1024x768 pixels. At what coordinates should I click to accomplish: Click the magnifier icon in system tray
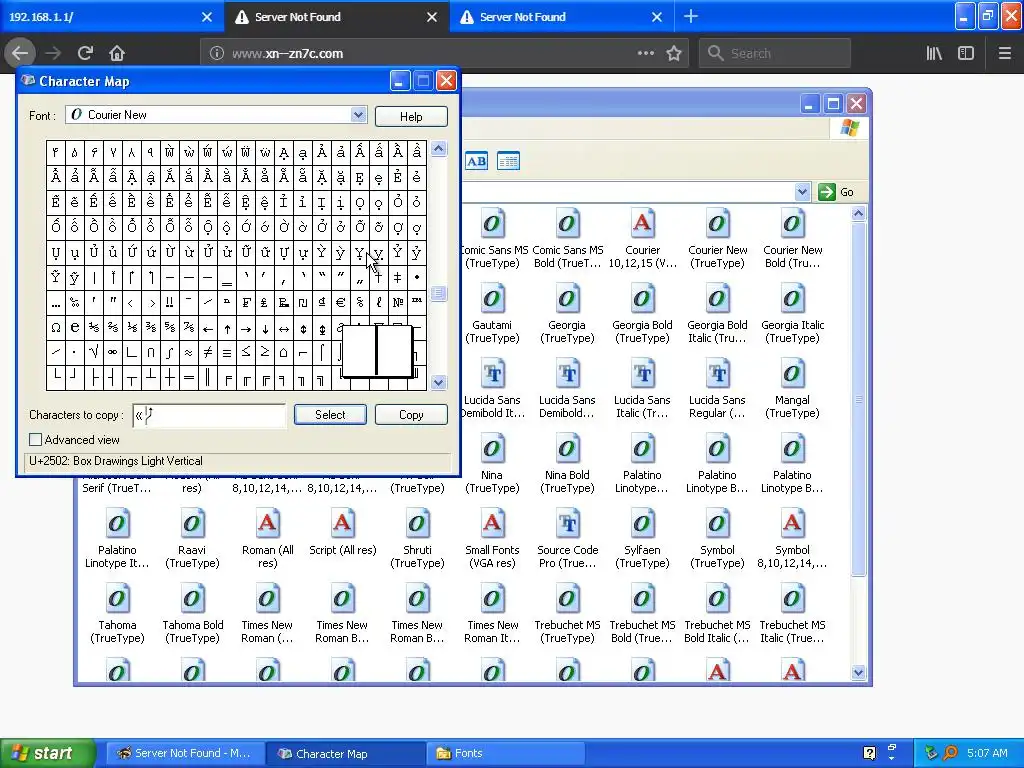(950, 753)
